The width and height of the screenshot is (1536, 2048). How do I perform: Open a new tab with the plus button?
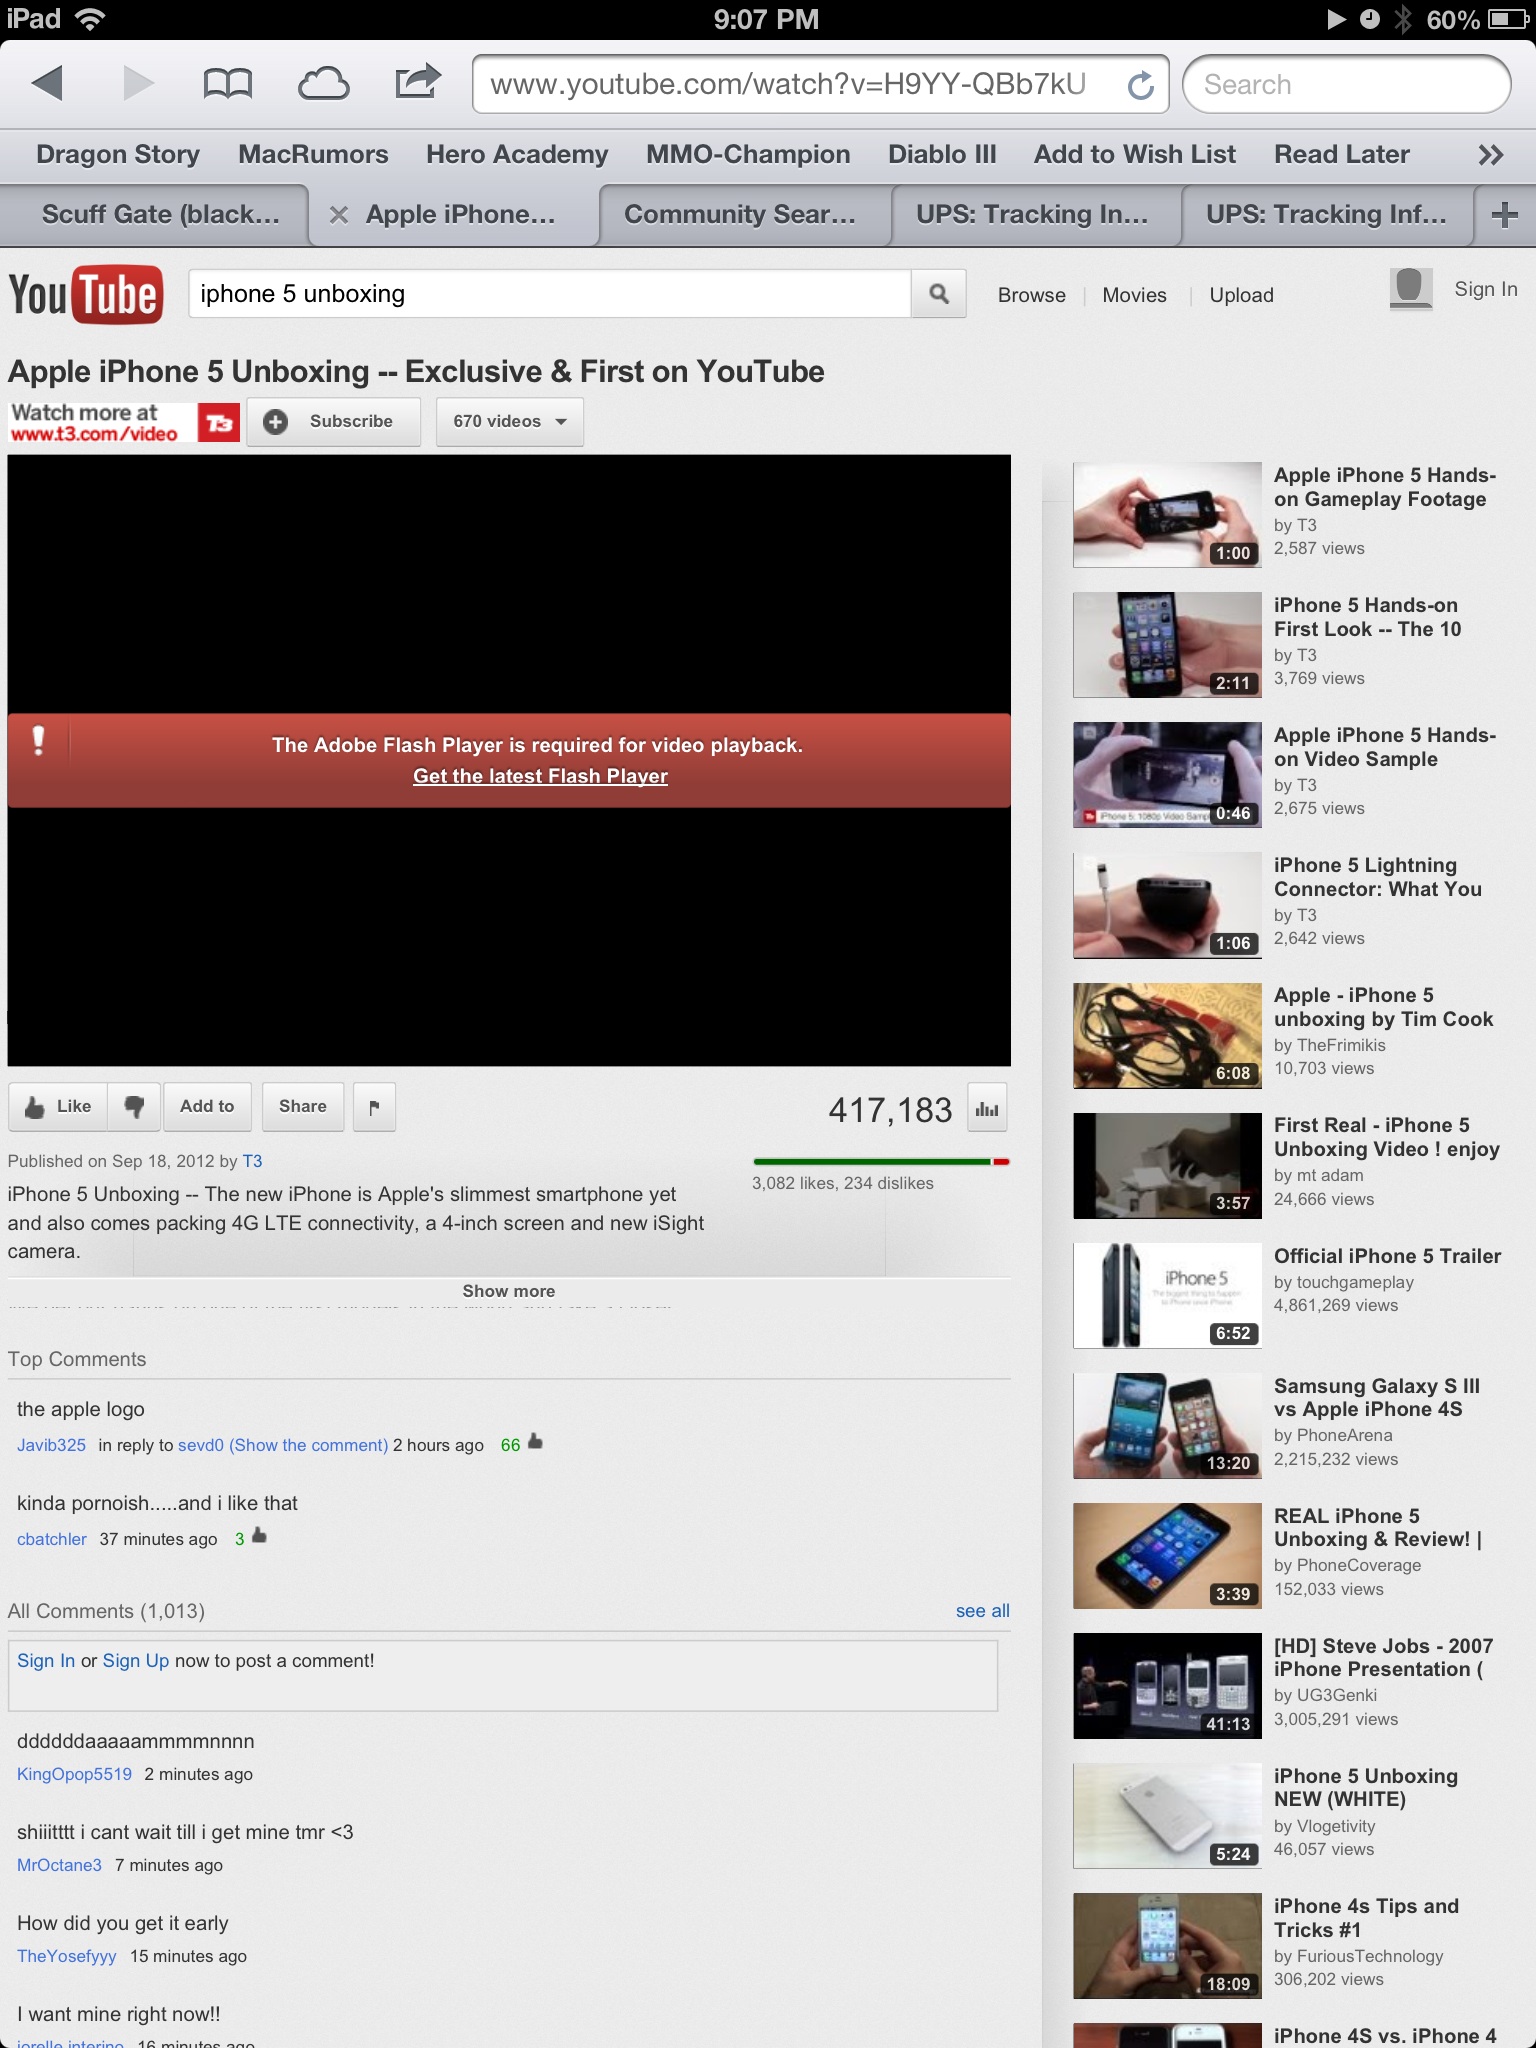point(1504,215)
